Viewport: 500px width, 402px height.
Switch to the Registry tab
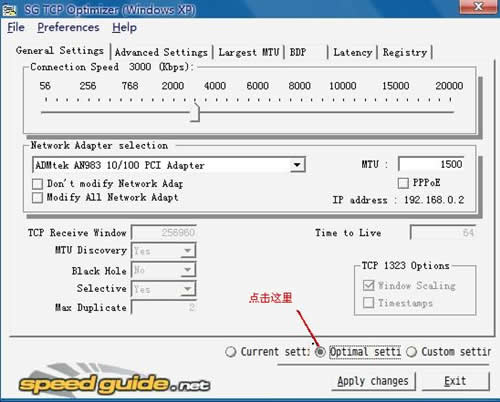coord(405,52)
